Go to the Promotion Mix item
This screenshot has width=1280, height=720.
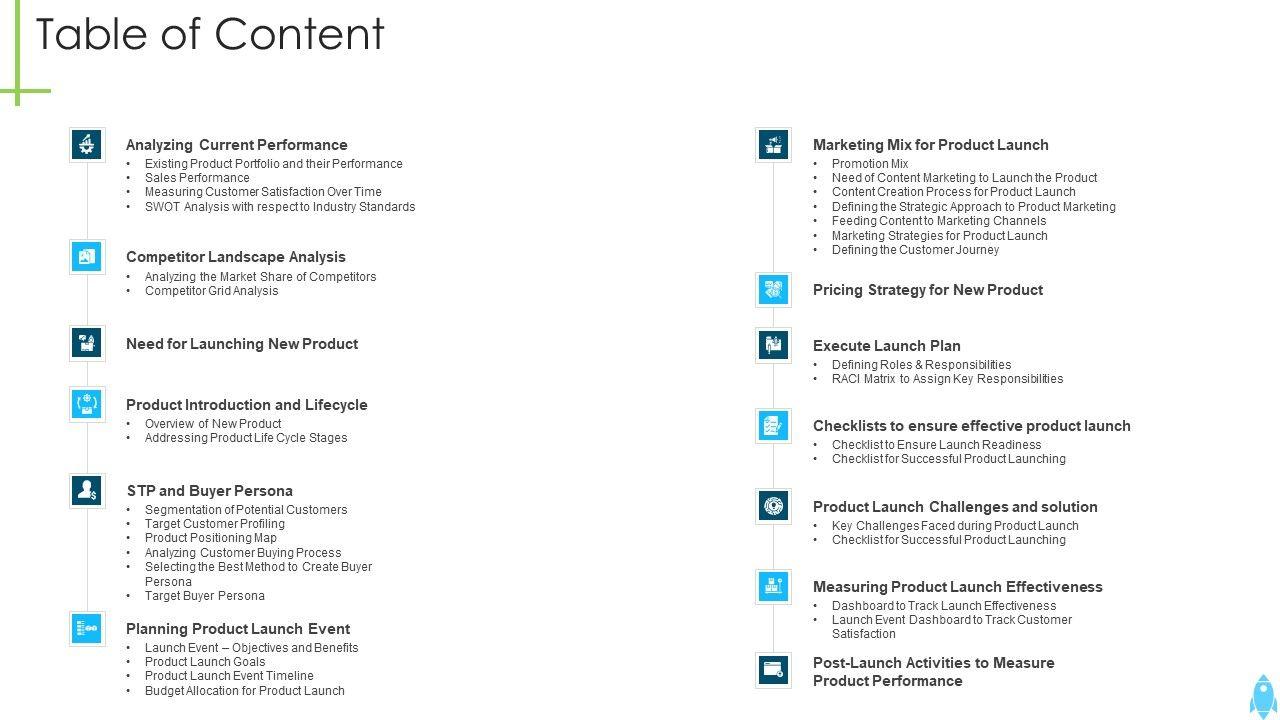pyautogui.click(x=870, y=164)
